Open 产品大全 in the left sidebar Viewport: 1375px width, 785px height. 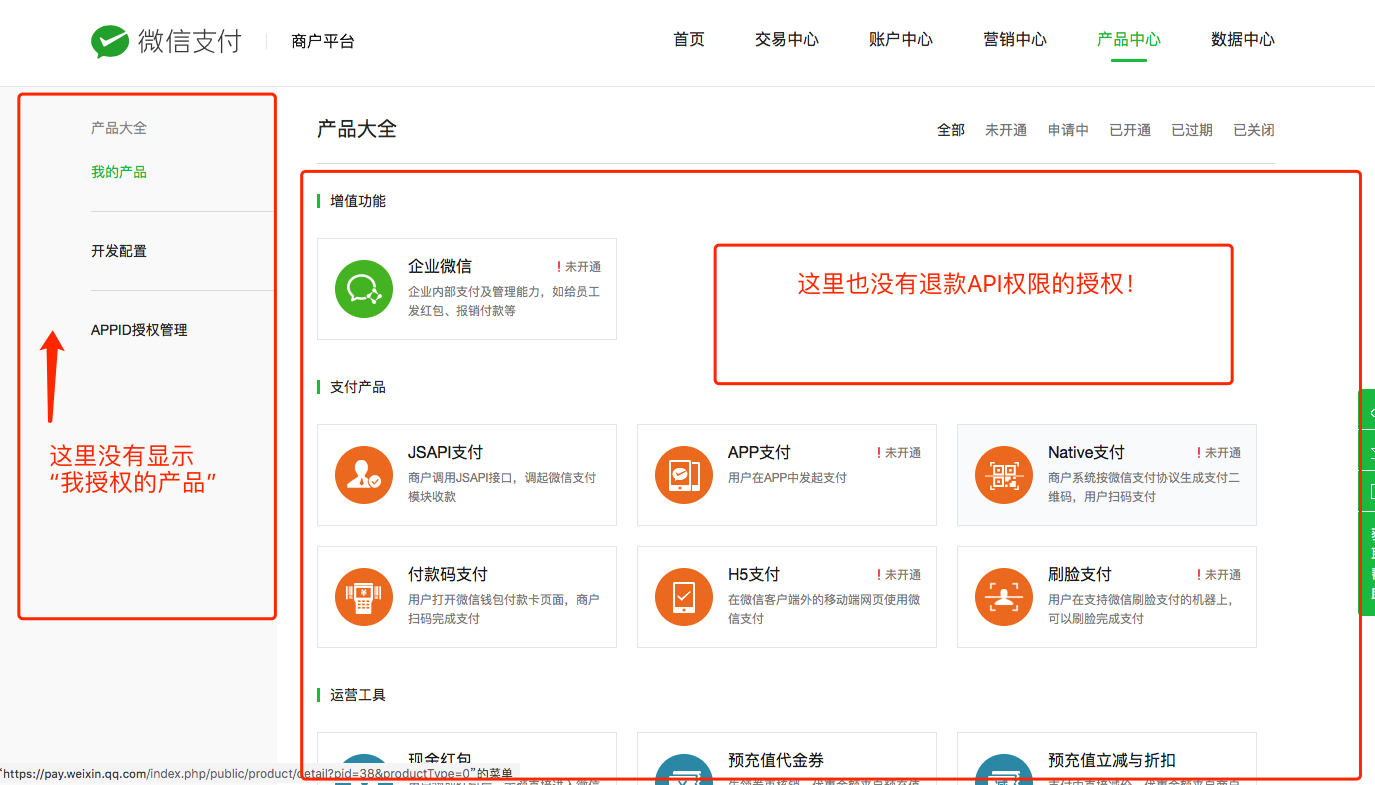point(119,128)
